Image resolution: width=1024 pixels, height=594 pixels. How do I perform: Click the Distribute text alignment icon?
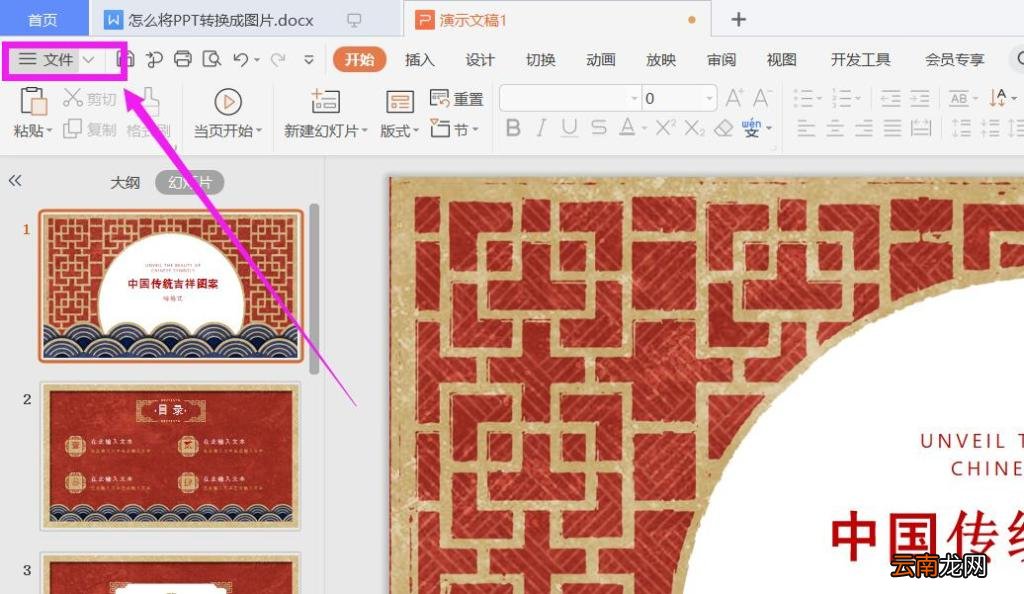pyautogui.click(x=921, y=128)
